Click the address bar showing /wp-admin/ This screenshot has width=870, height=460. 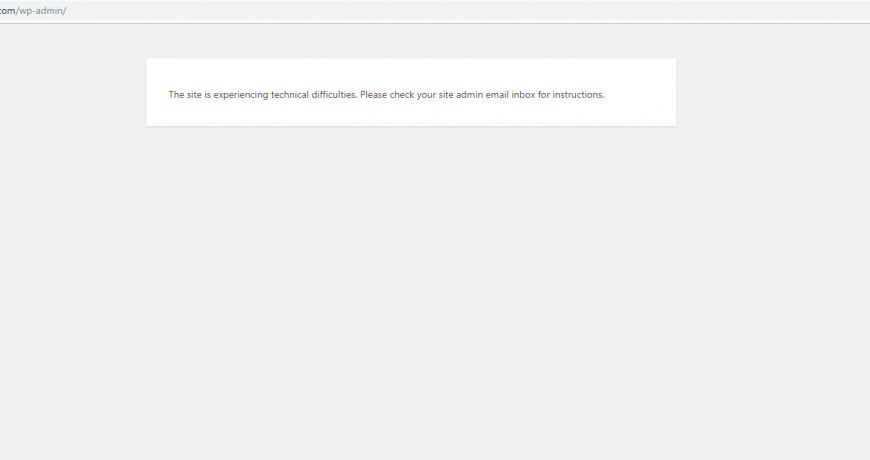click(435, 11)
